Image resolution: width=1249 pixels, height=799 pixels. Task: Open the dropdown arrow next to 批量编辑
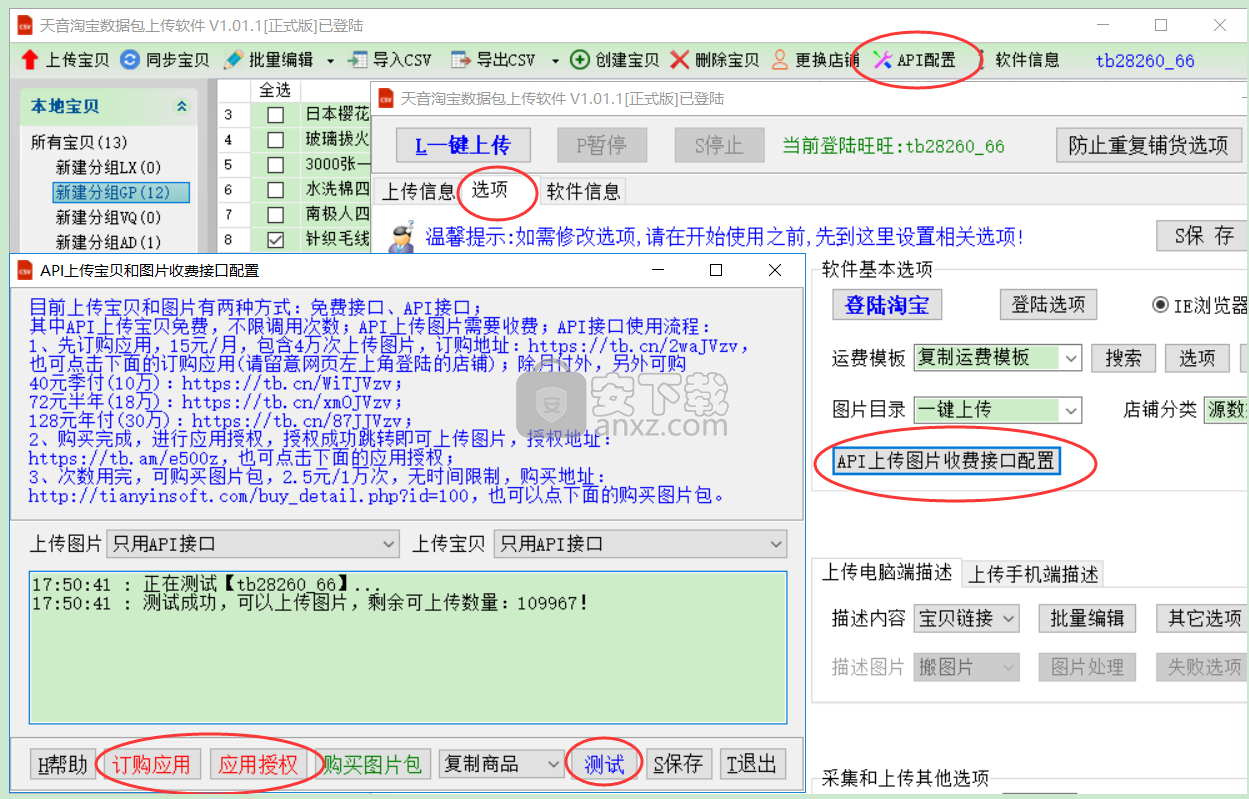coord(331,61)
